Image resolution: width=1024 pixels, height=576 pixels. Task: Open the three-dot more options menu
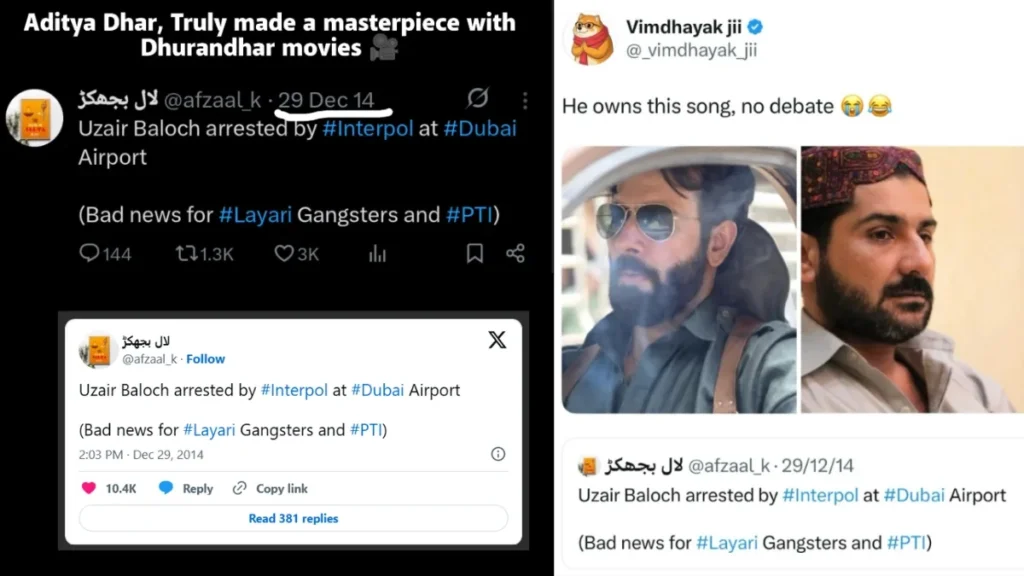[x=524, y=100]
